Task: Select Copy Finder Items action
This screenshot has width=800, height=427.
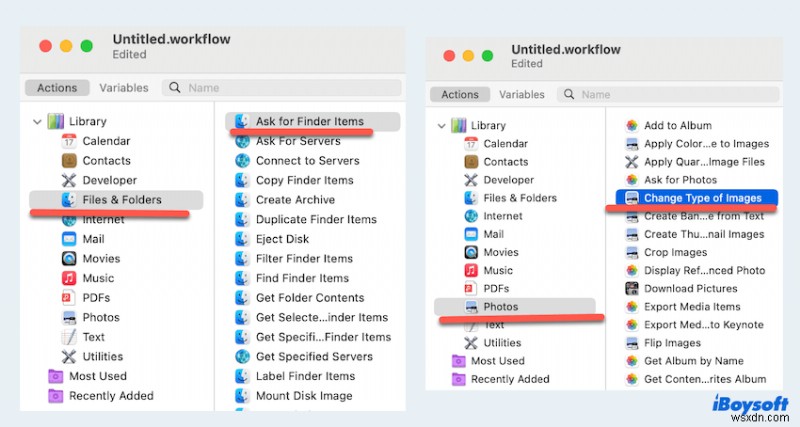Action: pos(305,180)
